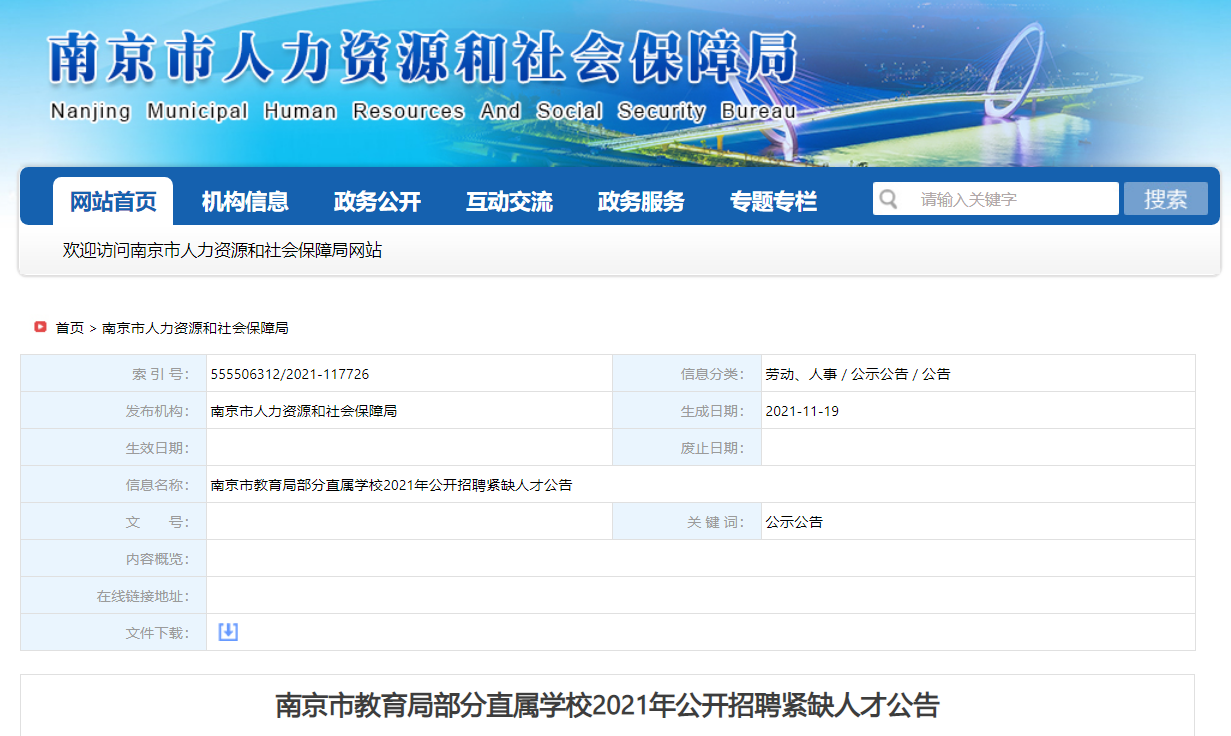This screenshot has height=736, width=1231.
Task: Open the 网站首页 navigation tab
Action: (x=113, y=202)
